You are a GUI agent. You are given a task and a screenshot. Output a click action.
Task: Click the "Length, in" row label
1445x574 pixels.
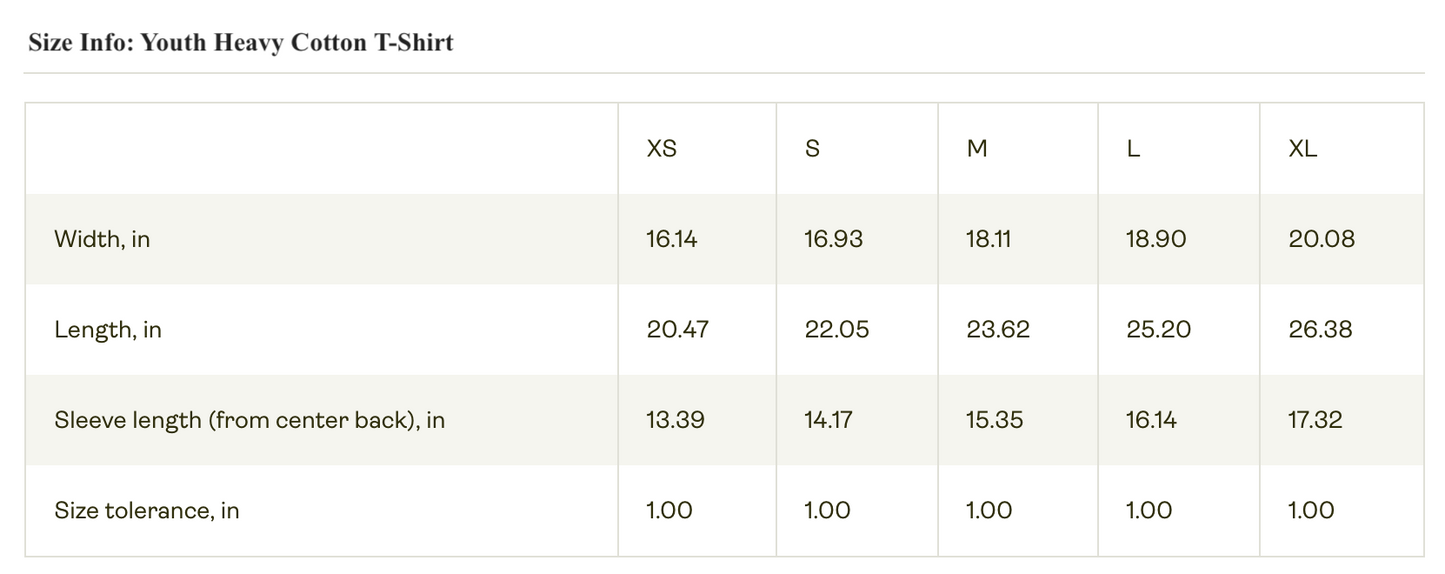[x=108, y=330]
